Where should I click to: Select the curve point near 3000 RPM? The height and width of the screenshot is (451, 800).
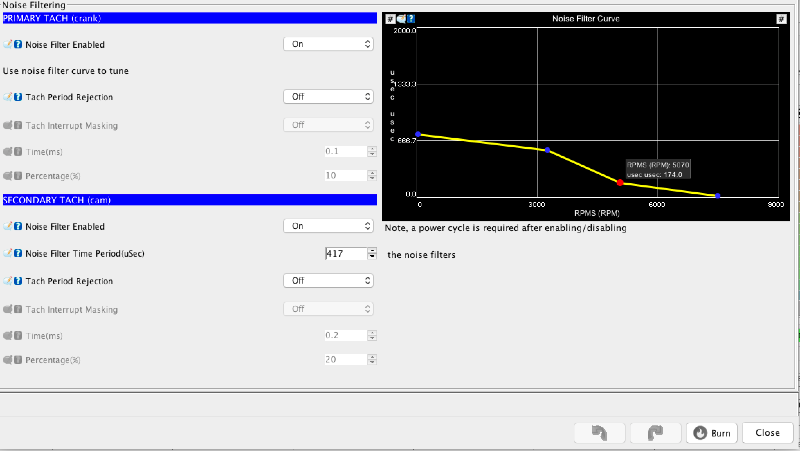click(547, 150)
